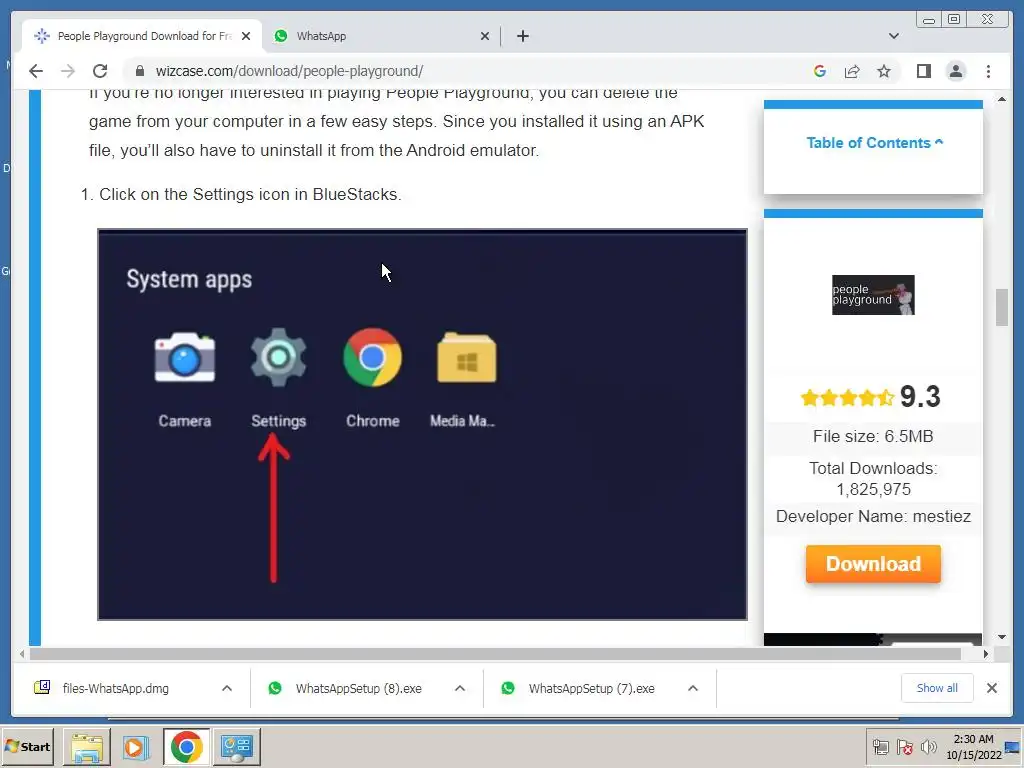This screenshot has width=1024, height=768.
Task: Expand options for files-WhatsApp.dmg
Action: [227, 688]
